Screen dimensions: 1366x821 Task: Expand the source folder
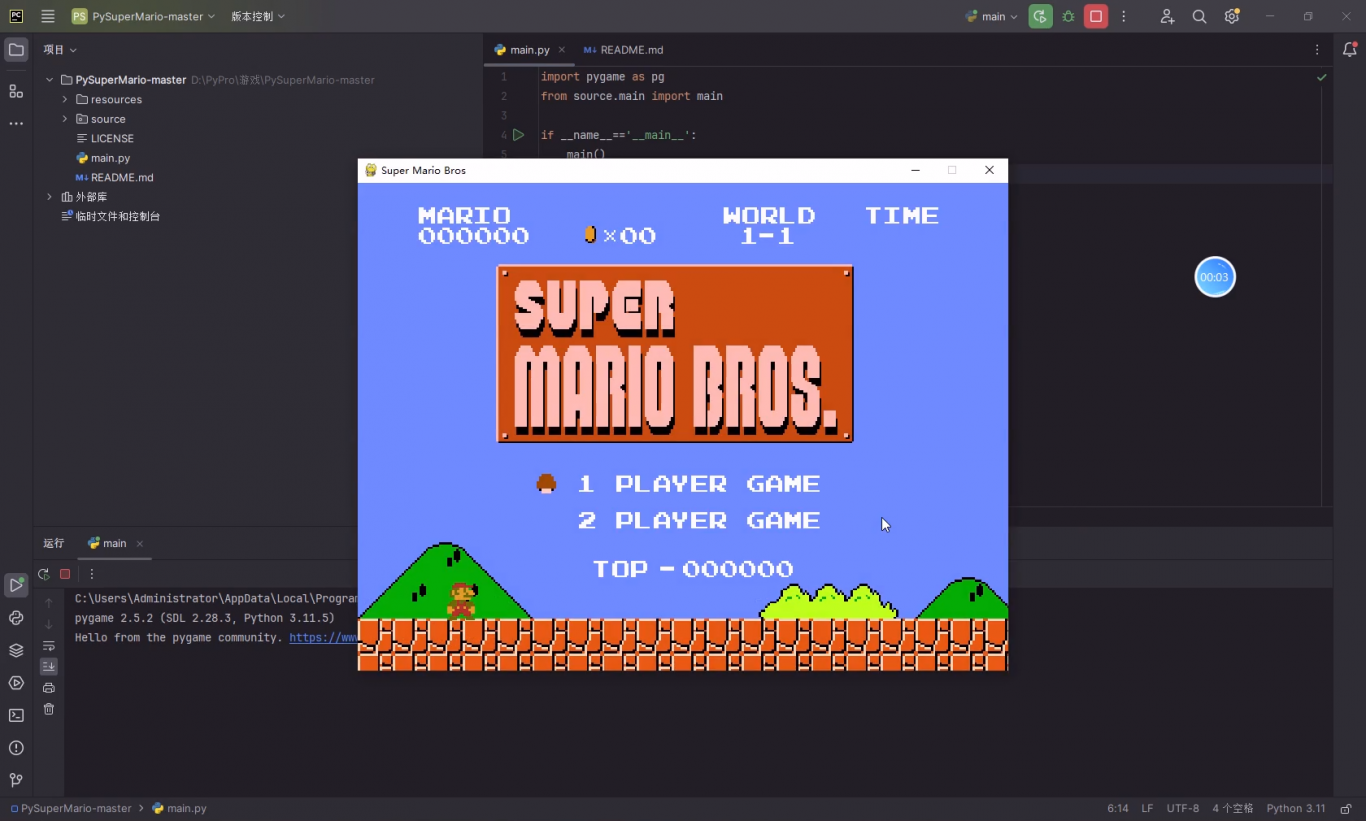tap(65, 119)
